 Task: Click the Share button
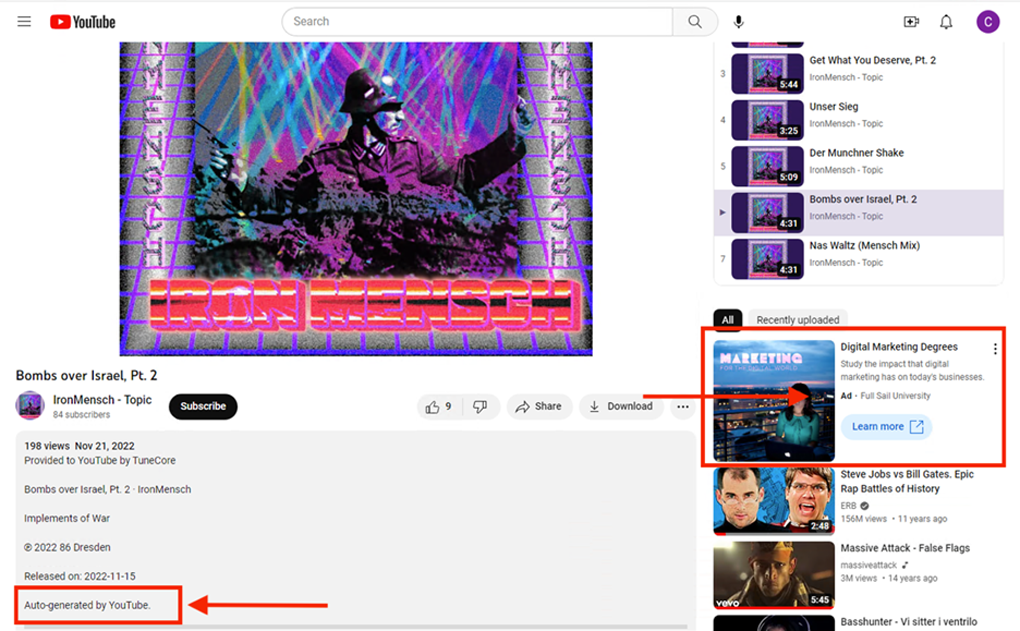click(538, 406)
